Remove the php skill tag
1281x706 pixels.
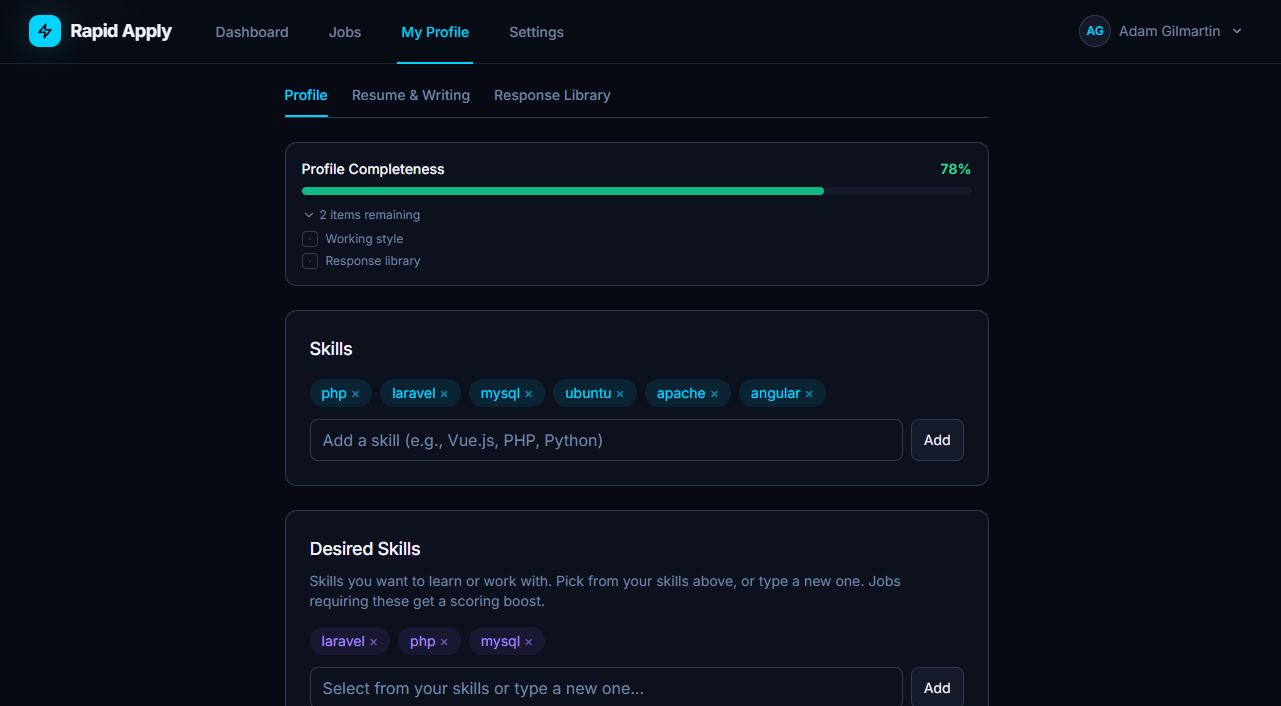coord(355,394)
